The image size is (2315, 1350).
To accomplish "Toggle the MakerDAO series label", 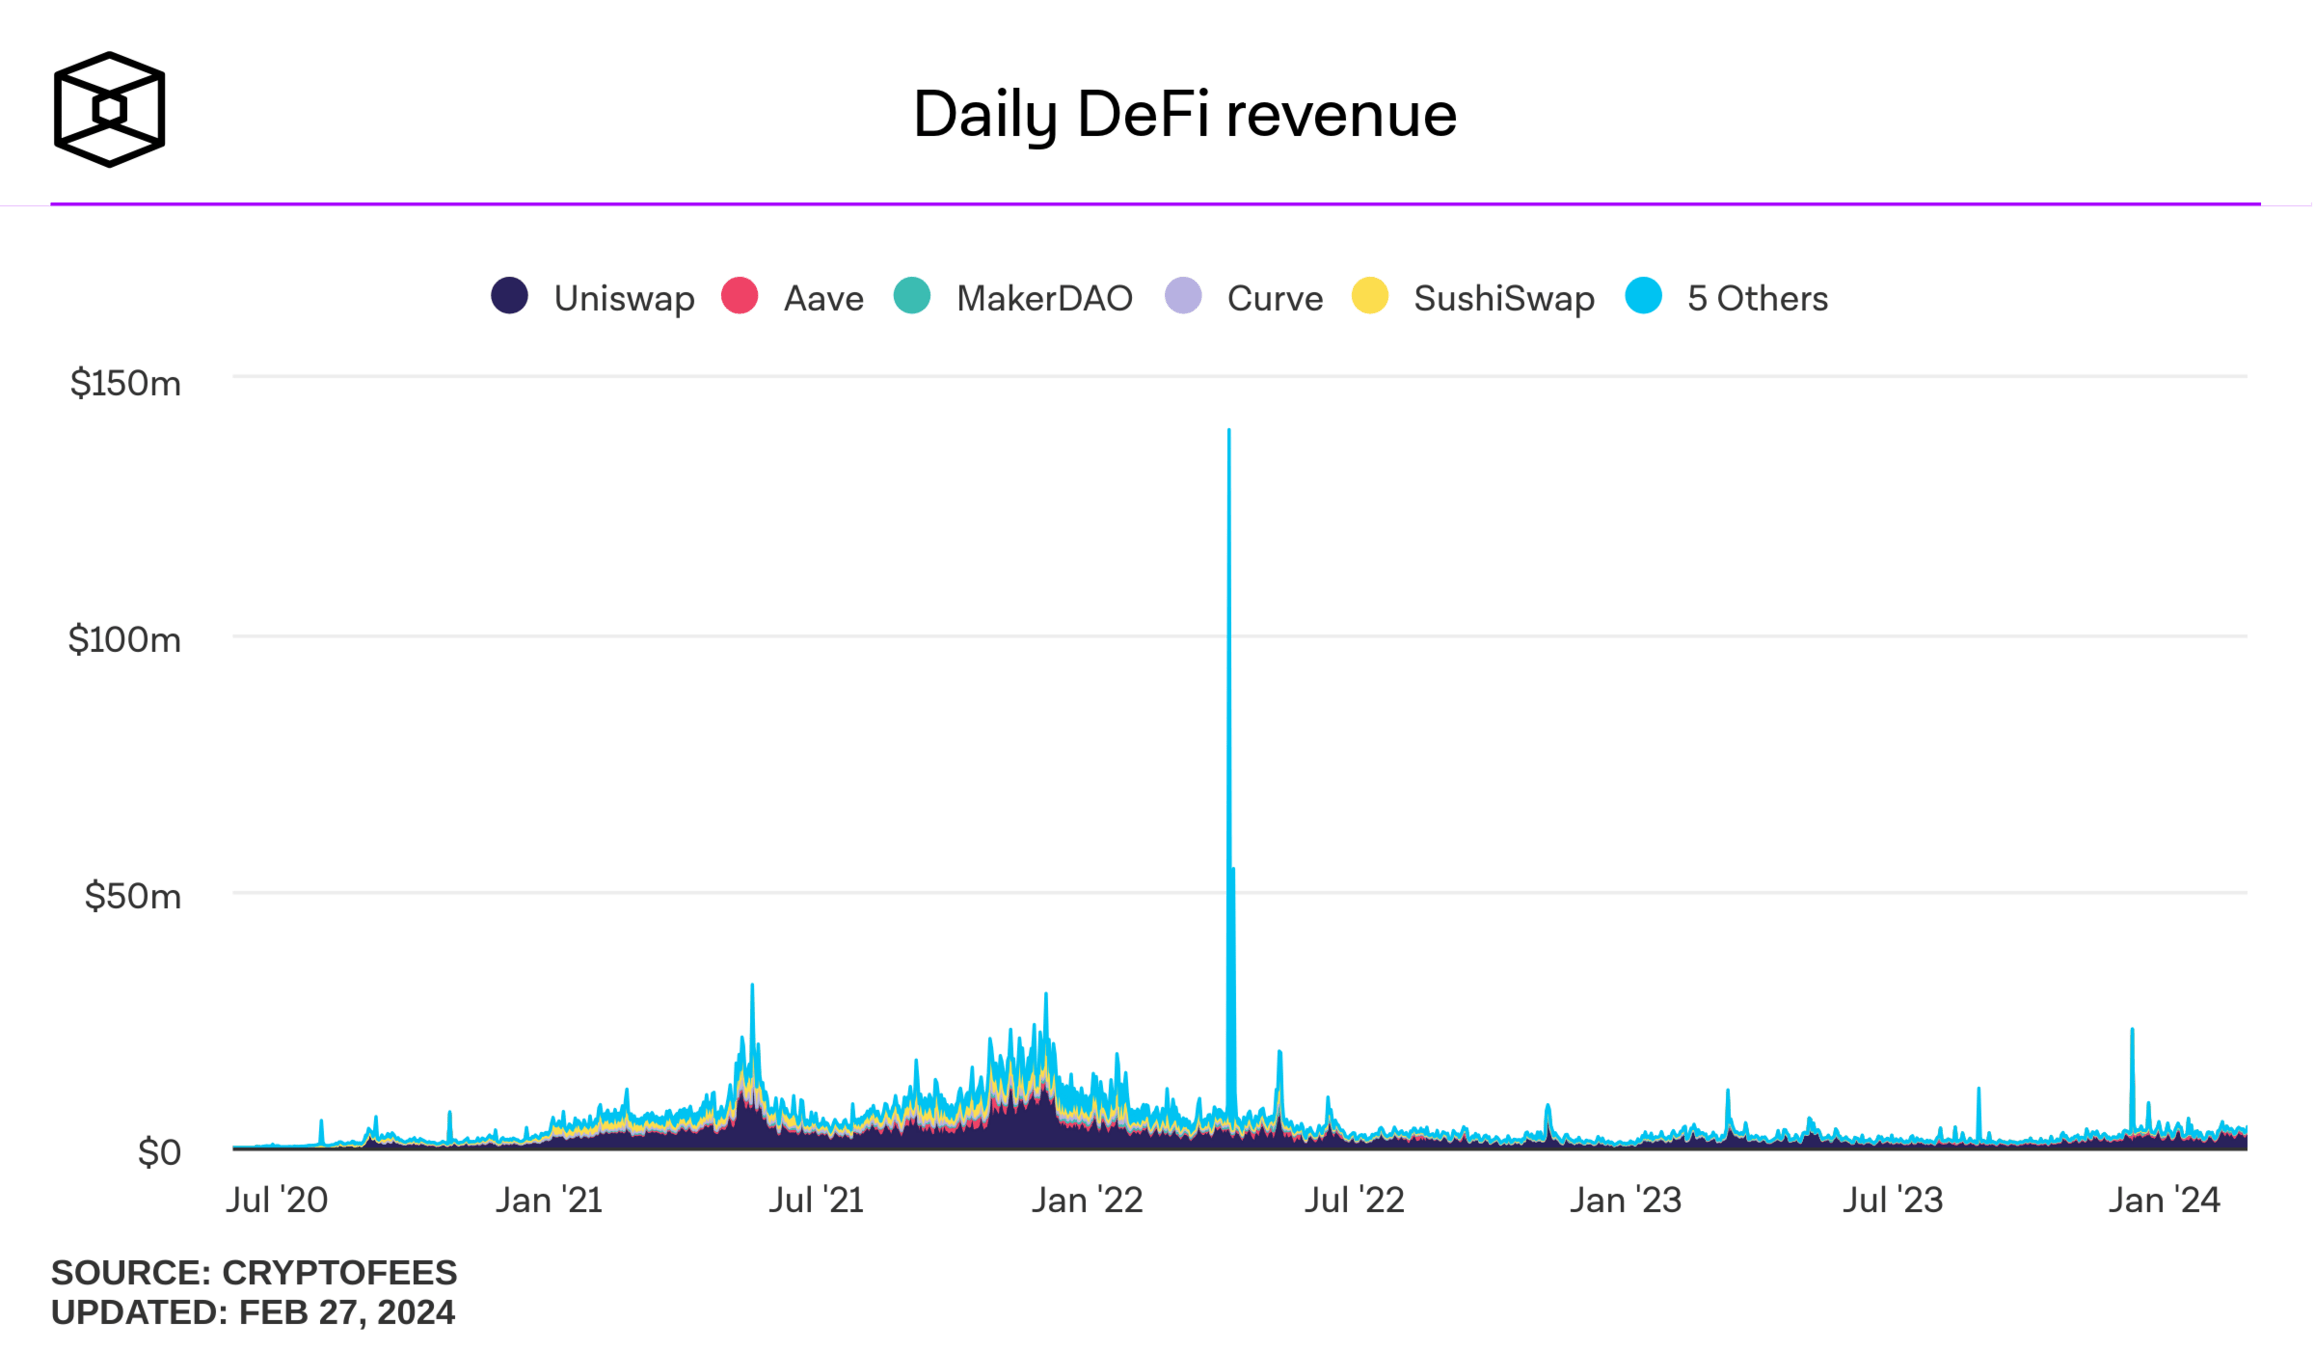I will (1044, 299).
